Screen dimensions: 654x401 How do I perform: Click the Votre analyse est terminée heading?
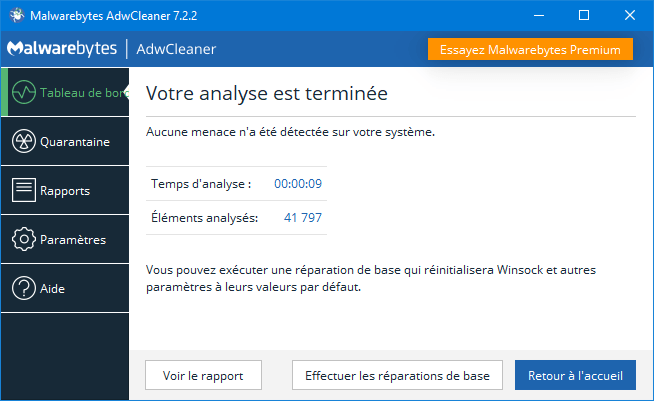pyautogui.click(x=267, y=93)
